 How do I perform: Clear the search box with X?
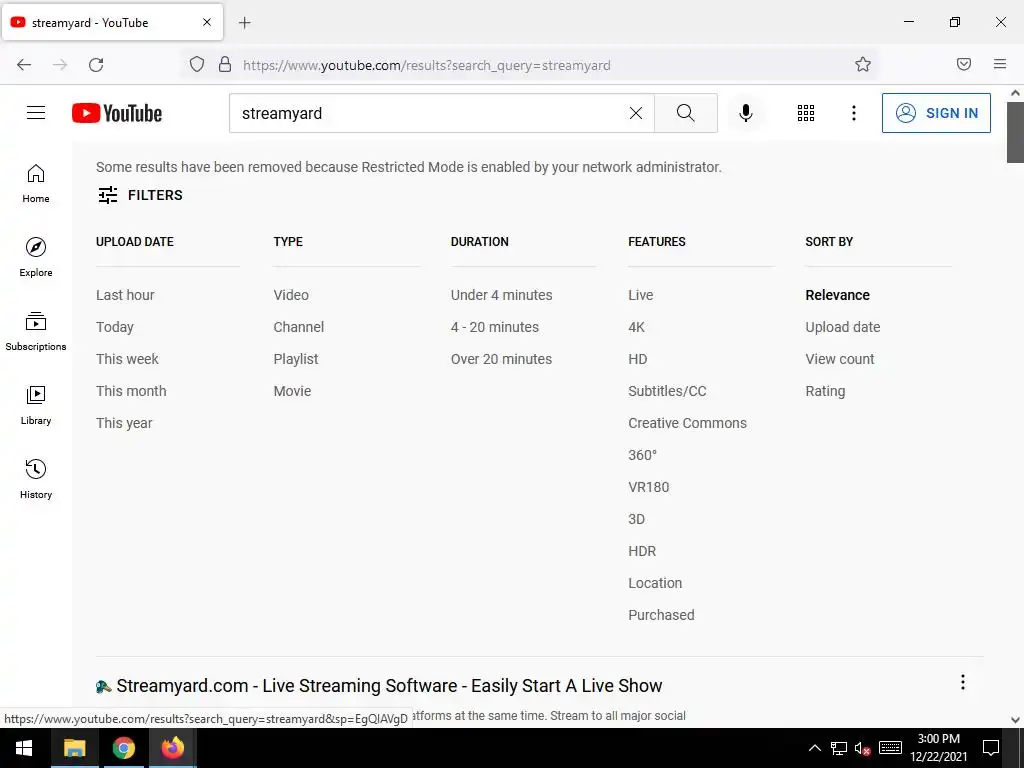[x=635, y=113]
